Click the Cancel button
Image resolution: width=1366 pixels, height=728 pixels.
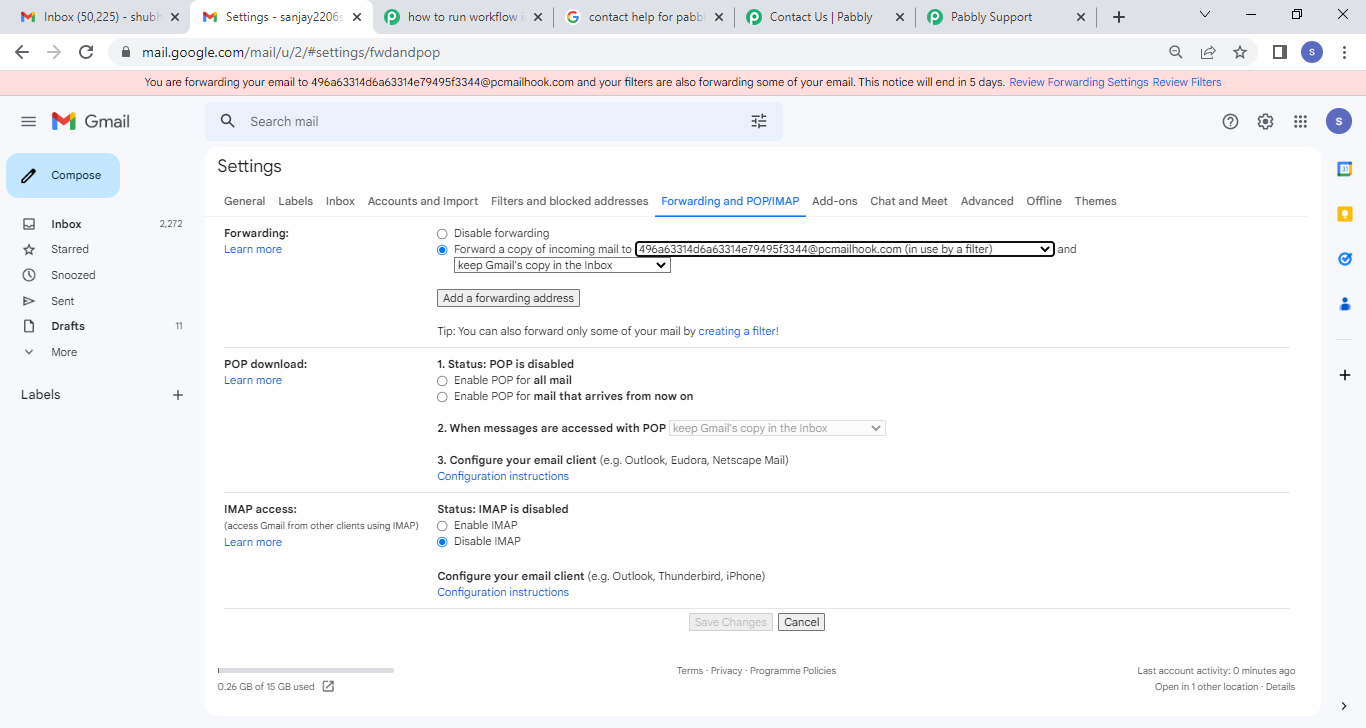tap(802, 622)
